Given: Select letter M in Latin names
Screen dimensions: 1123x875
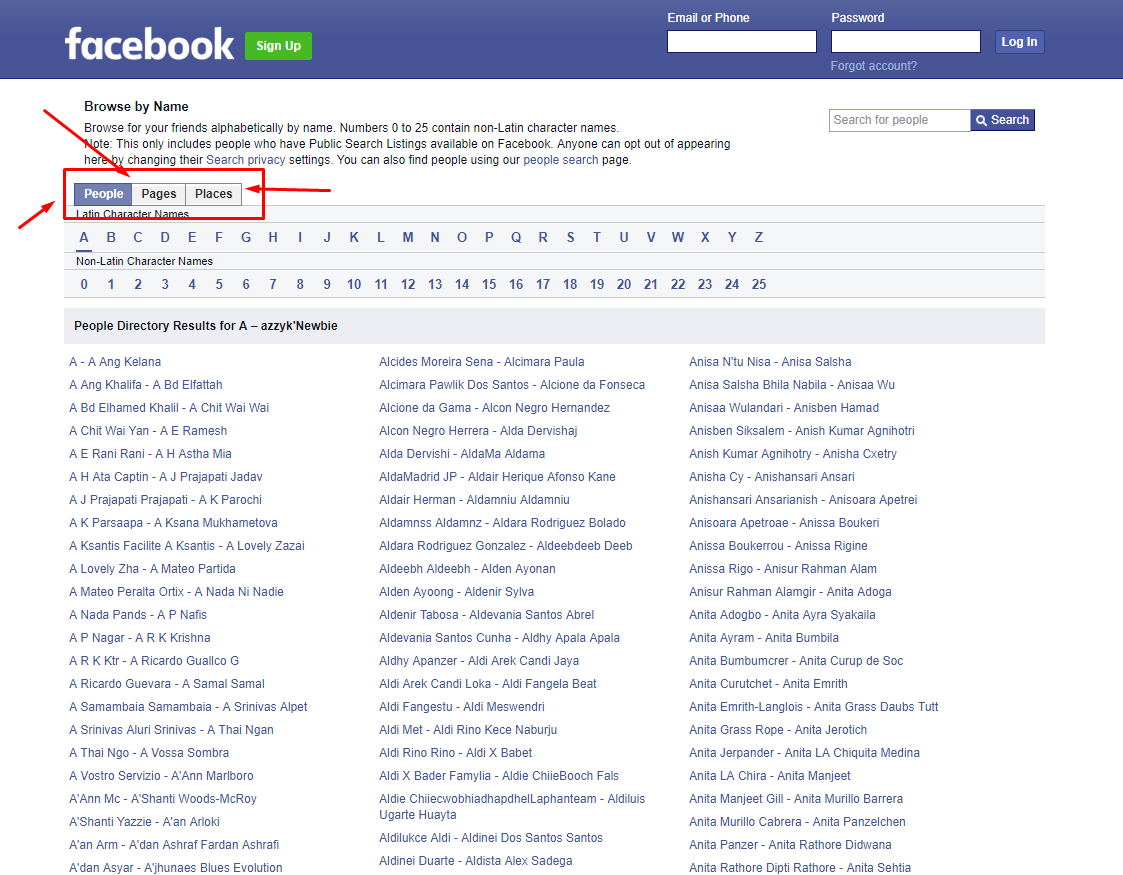Looking at the screenshot, I should (x=408, y=238).
